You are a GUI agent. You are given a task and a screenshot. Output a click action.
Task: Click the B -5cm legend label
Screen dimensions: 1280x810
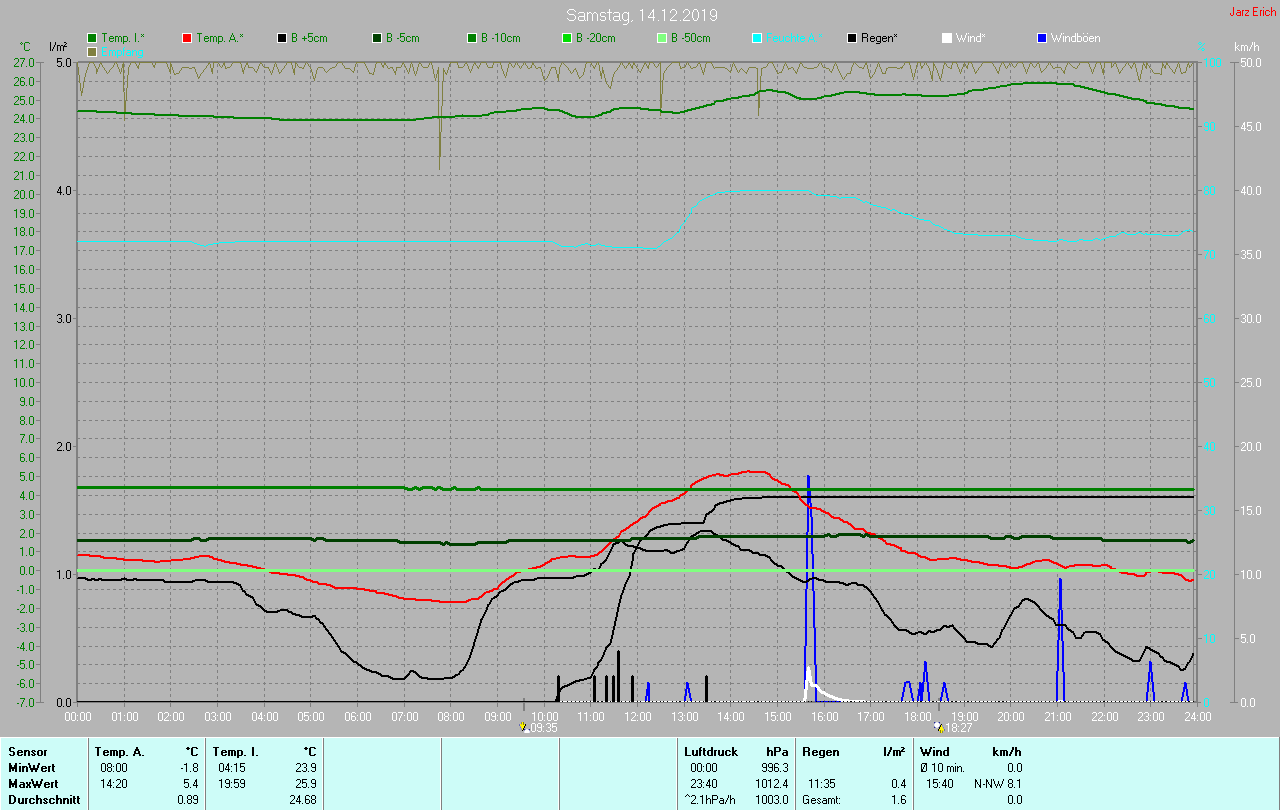pos(403,38)
